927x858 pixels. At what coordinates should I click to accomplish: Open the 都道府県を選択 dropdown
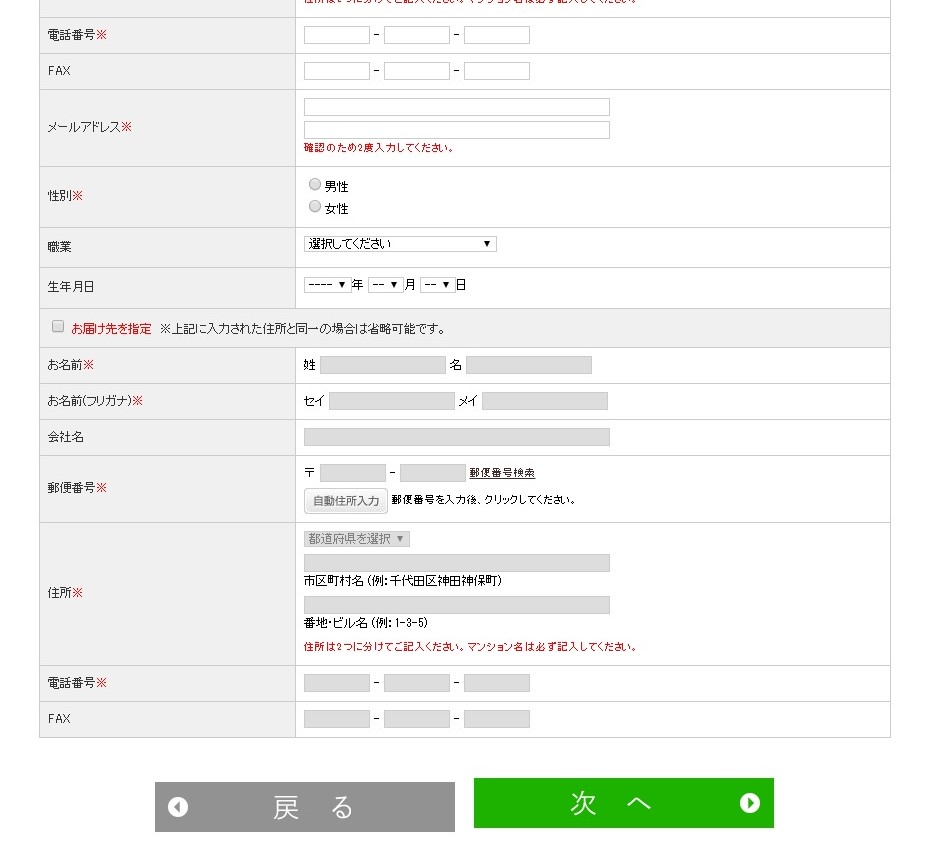click(x=356, y=539)
